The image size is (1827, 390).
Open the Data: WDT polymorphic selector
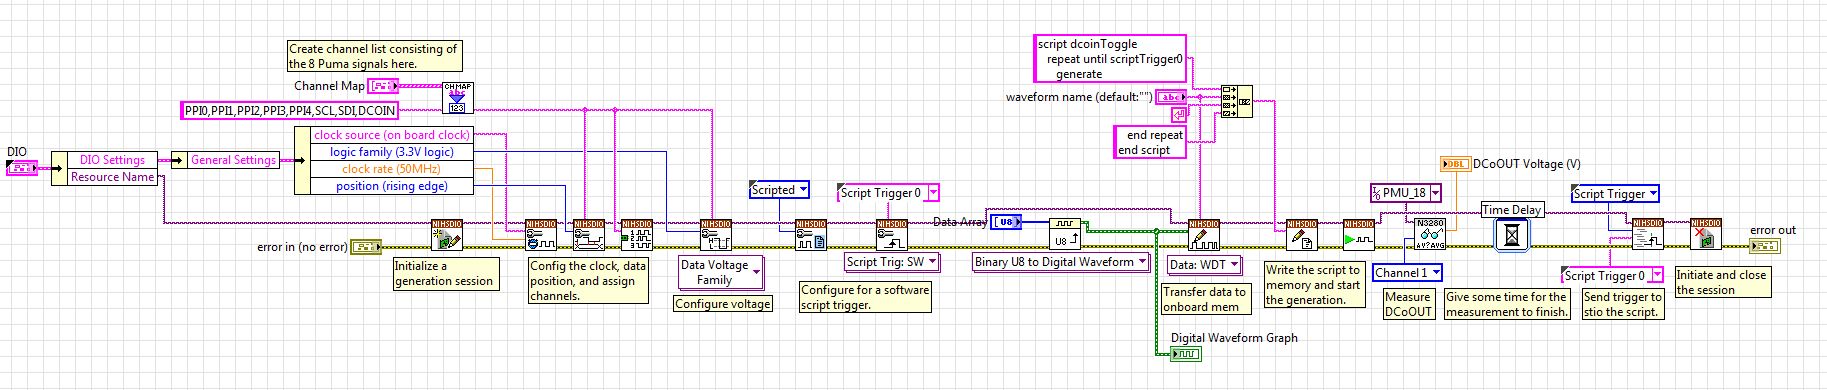pyautogui.click(x=1205, y=265)
